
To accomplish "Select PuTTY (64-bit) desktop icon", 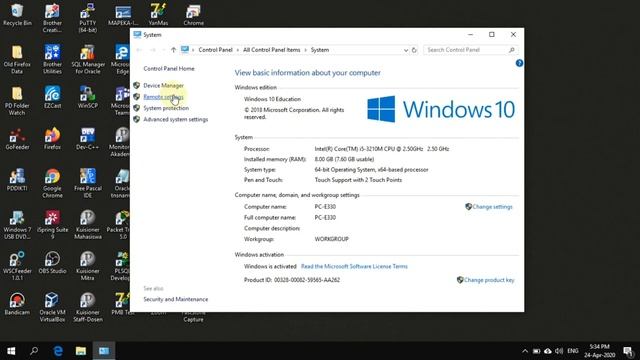I will (x=88, y=18).
